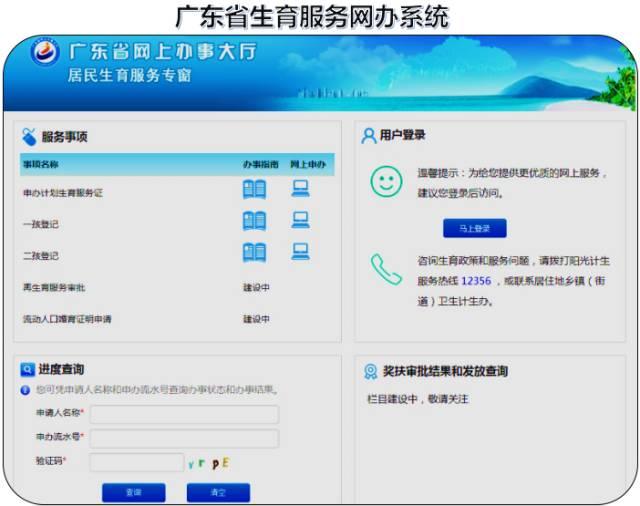Open guide book icon for 申办计划生育服务证
Screen dimensions: 640x506
[254, 189]
